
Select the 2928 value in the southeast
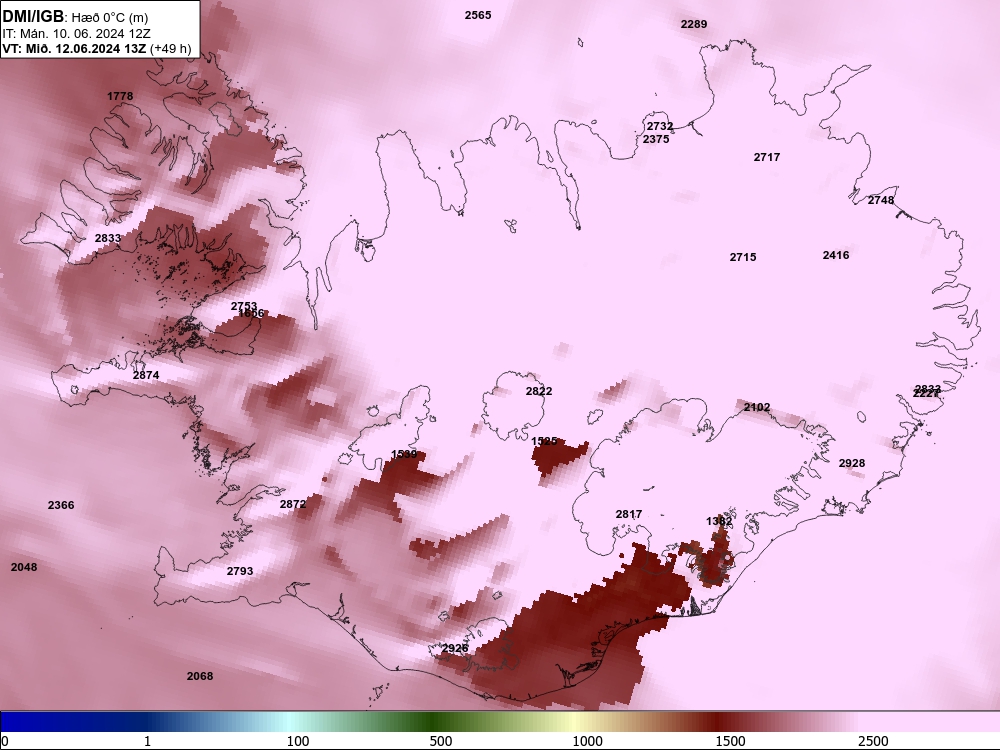[x=852, y=463]
